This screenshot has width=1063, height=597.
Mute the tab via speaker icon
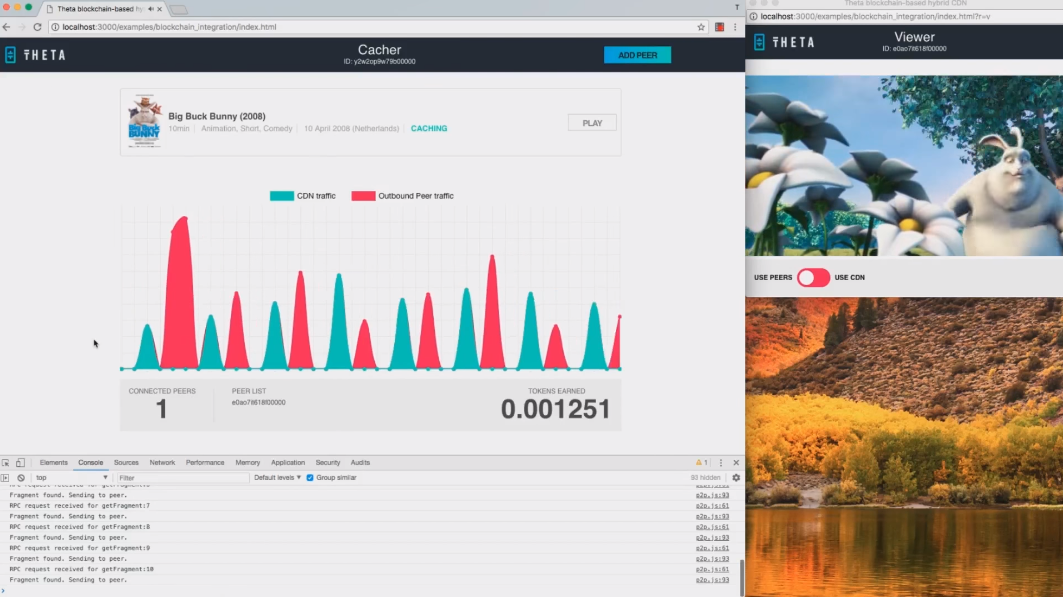(151, 9)
